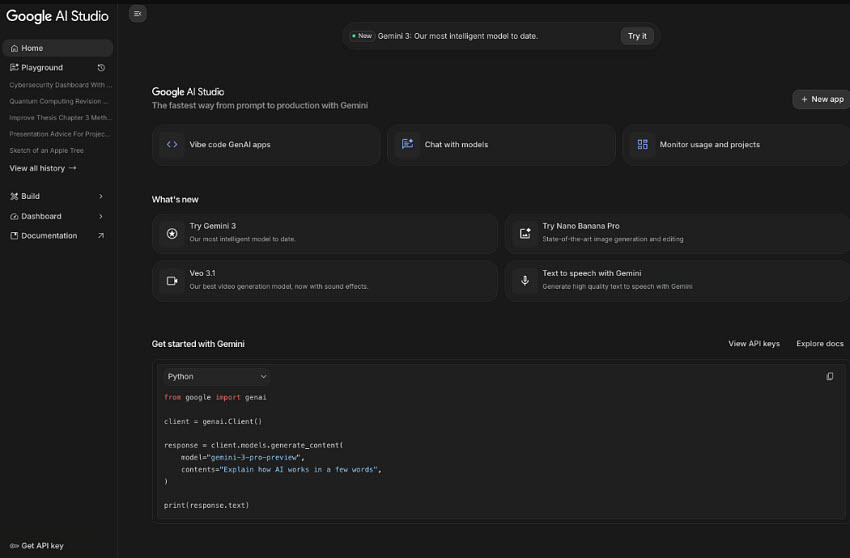Copy the Python code snippet

(x=829, y=376)
